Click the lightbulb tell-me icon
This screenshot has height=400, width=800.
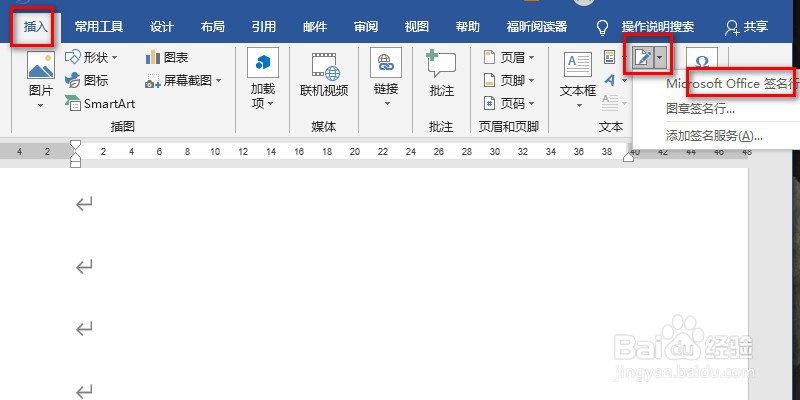(x=603, y=28)
